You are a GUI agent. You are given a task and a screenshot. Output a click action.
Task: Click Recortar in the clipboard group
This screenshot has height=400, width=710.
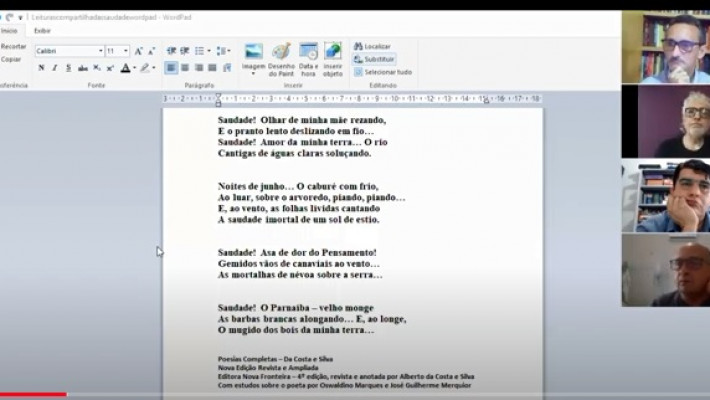[x=13, y=46]
